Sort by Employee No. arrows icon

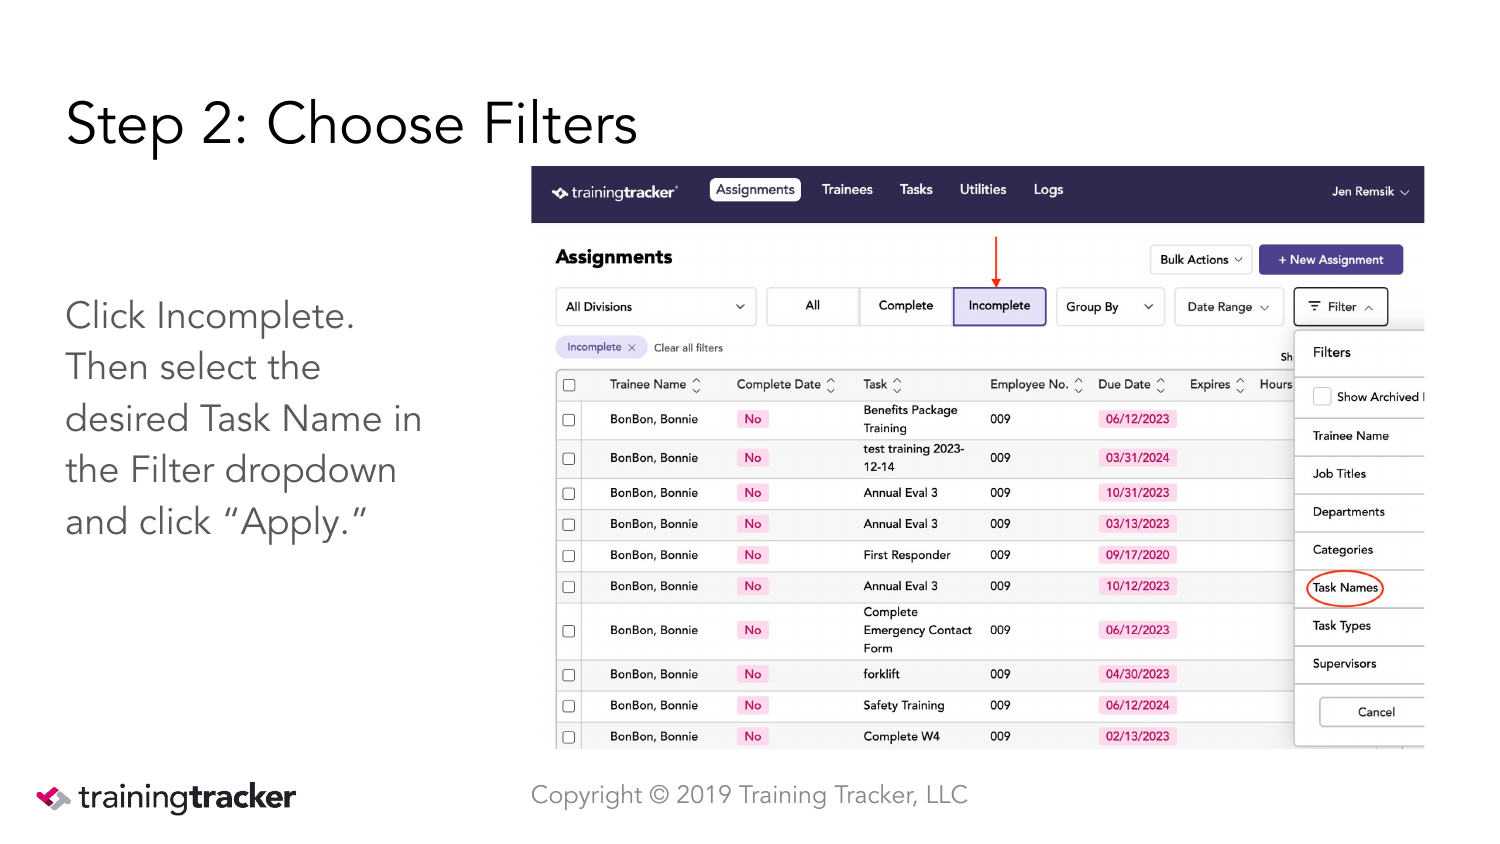[1078, 385]
